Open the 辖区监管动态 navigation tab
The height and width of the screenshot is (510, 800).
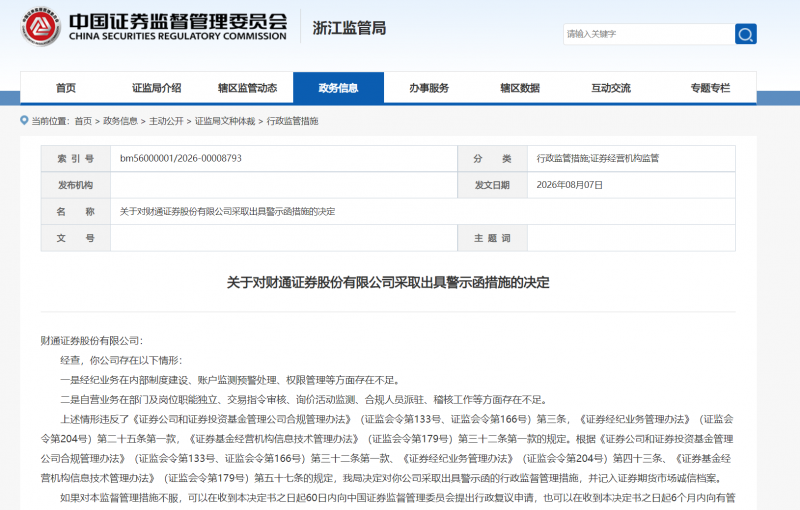click(x=247, y=88)
